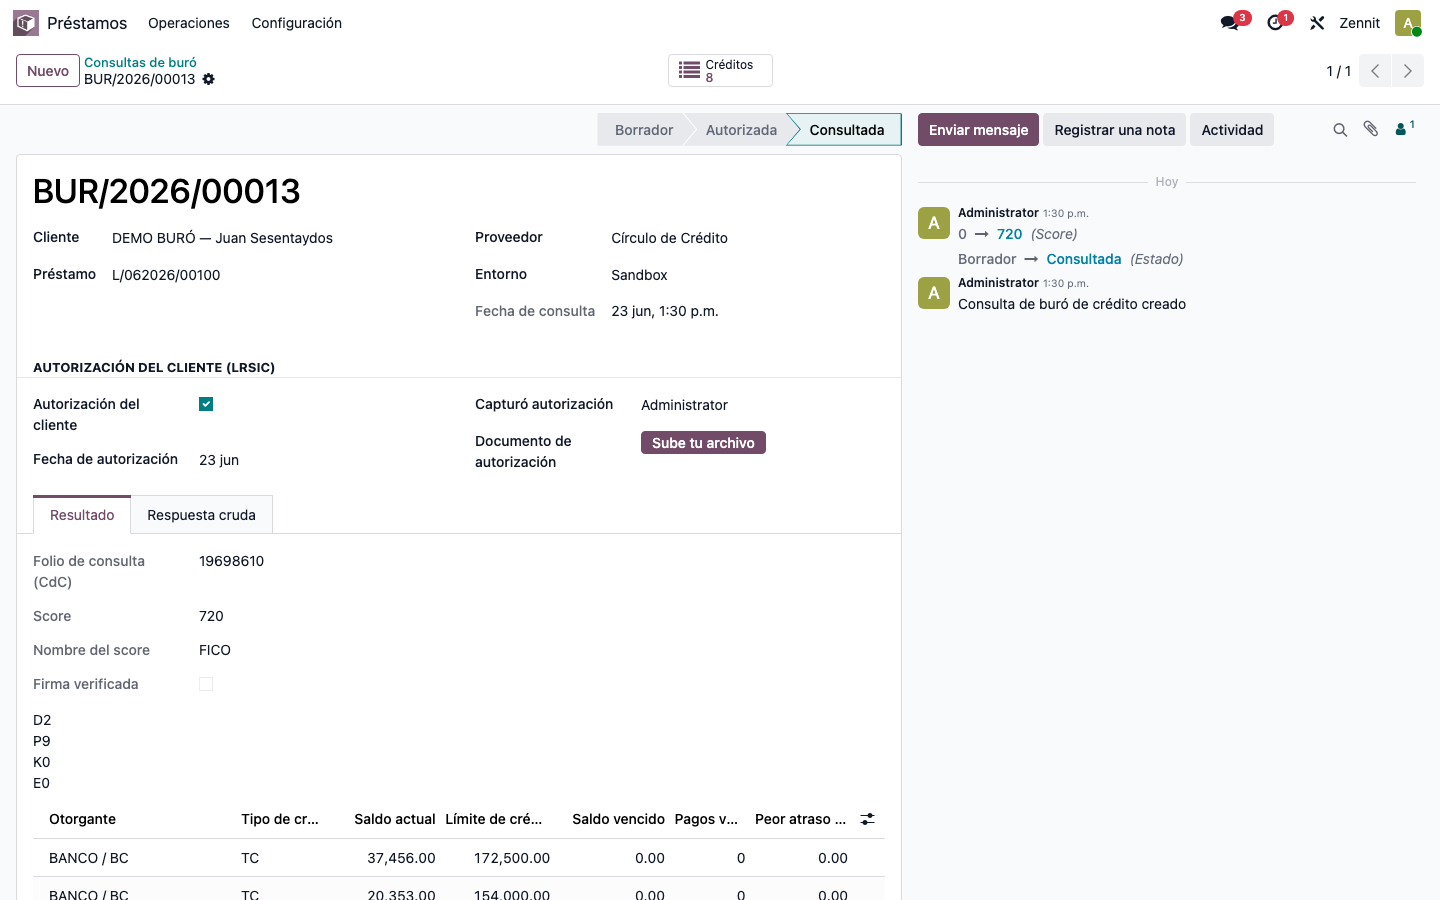The height and width of the screenshot is (900, 1440).
Task: Open the Créditos smart button
Action: 720,71
